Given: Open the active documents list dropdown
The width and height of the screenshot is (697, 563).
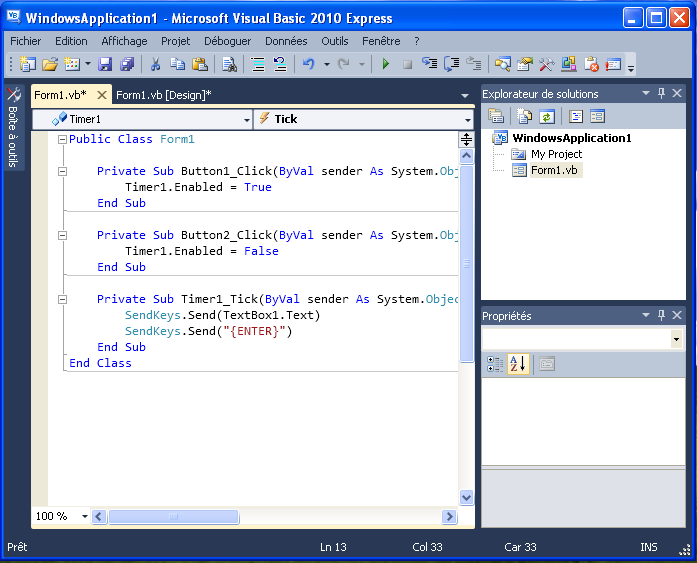Looking at the screenshot, I should pos(465,96).
